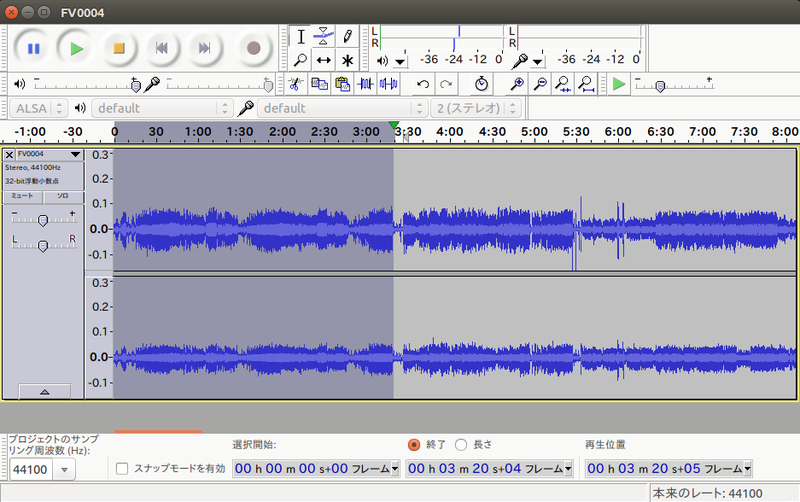Image resolution: width=800 pixels, height=502 pixels.
Task: Open the FV0004 track name menu
Action: point(49,155)
